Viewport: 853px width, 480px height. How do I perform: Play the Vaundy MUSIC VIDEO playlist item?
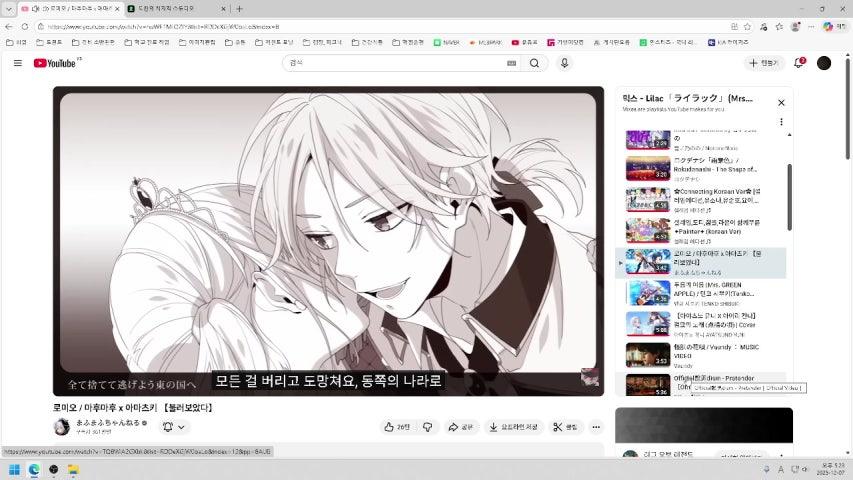(648, 355)
